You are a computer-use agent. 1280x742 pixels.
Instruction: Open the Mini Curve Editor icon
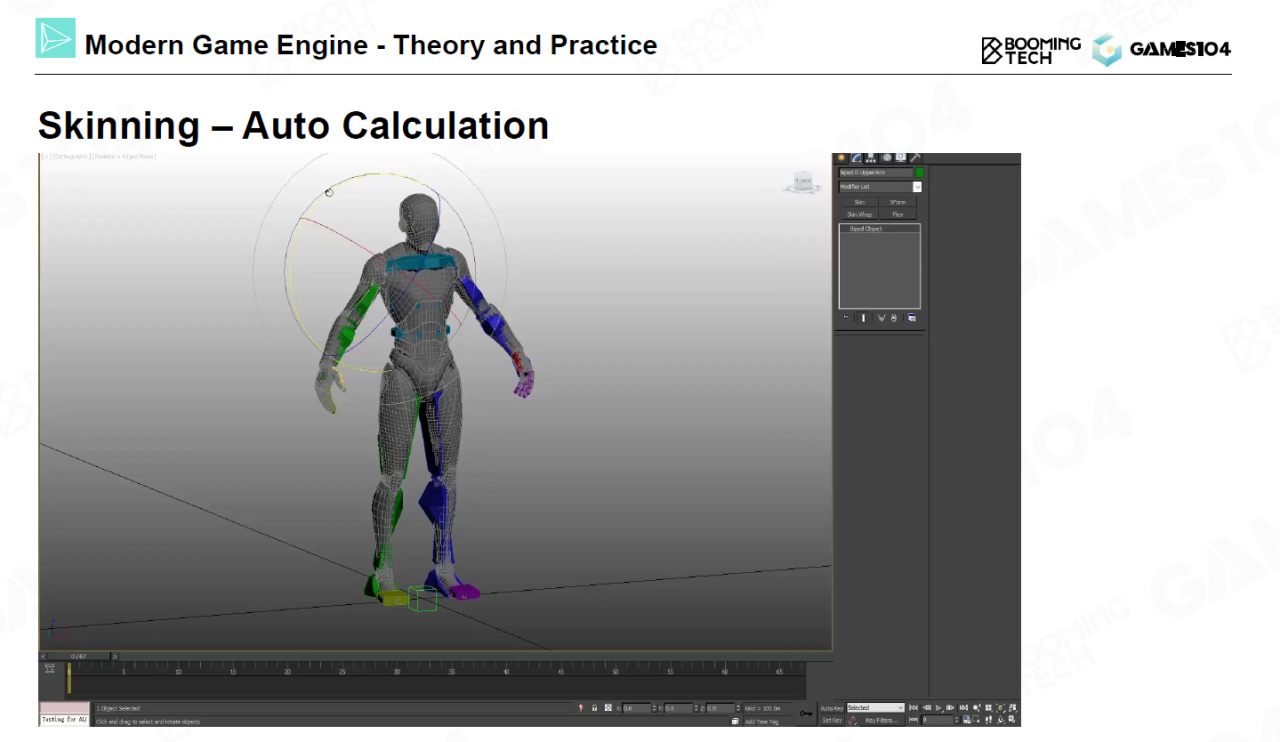click(x=49, y=668)
